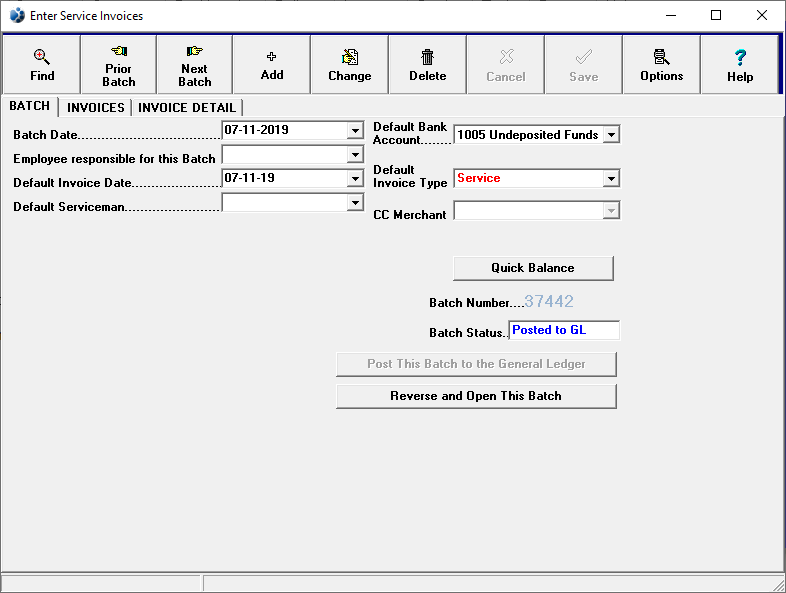The width and height of the screenshot is (786, 593).
Task: Switch to the INVOICES tab
Action: (x=96, y=108)
